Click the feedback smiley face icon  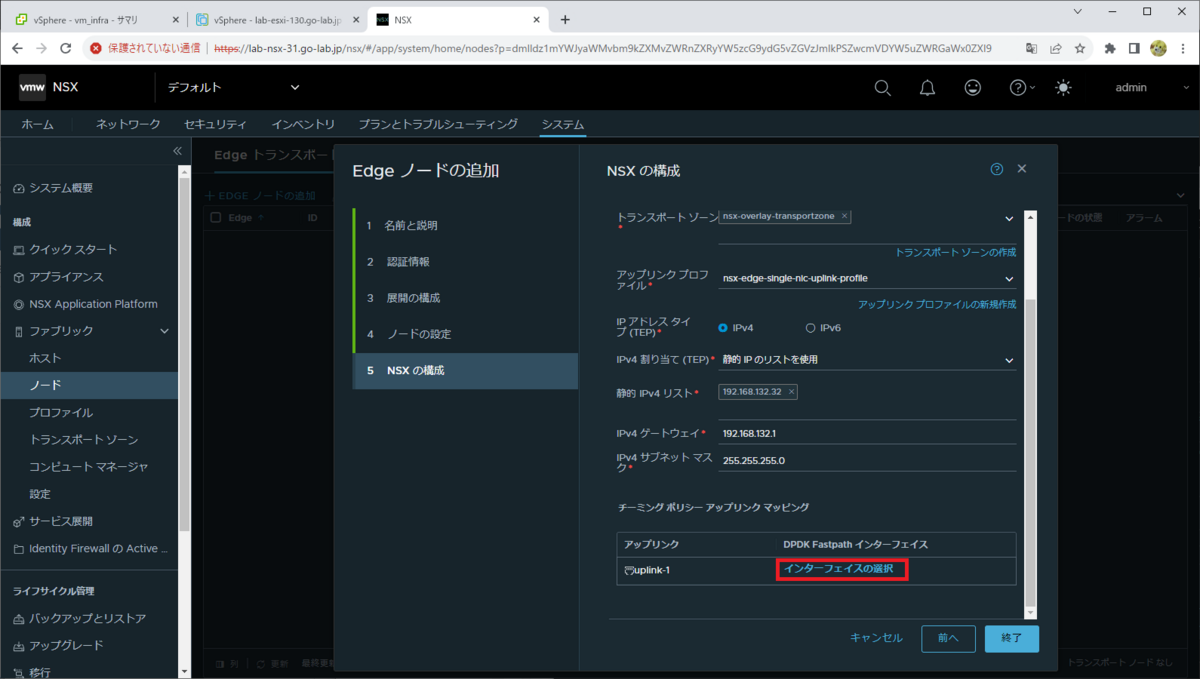[972, 88]
